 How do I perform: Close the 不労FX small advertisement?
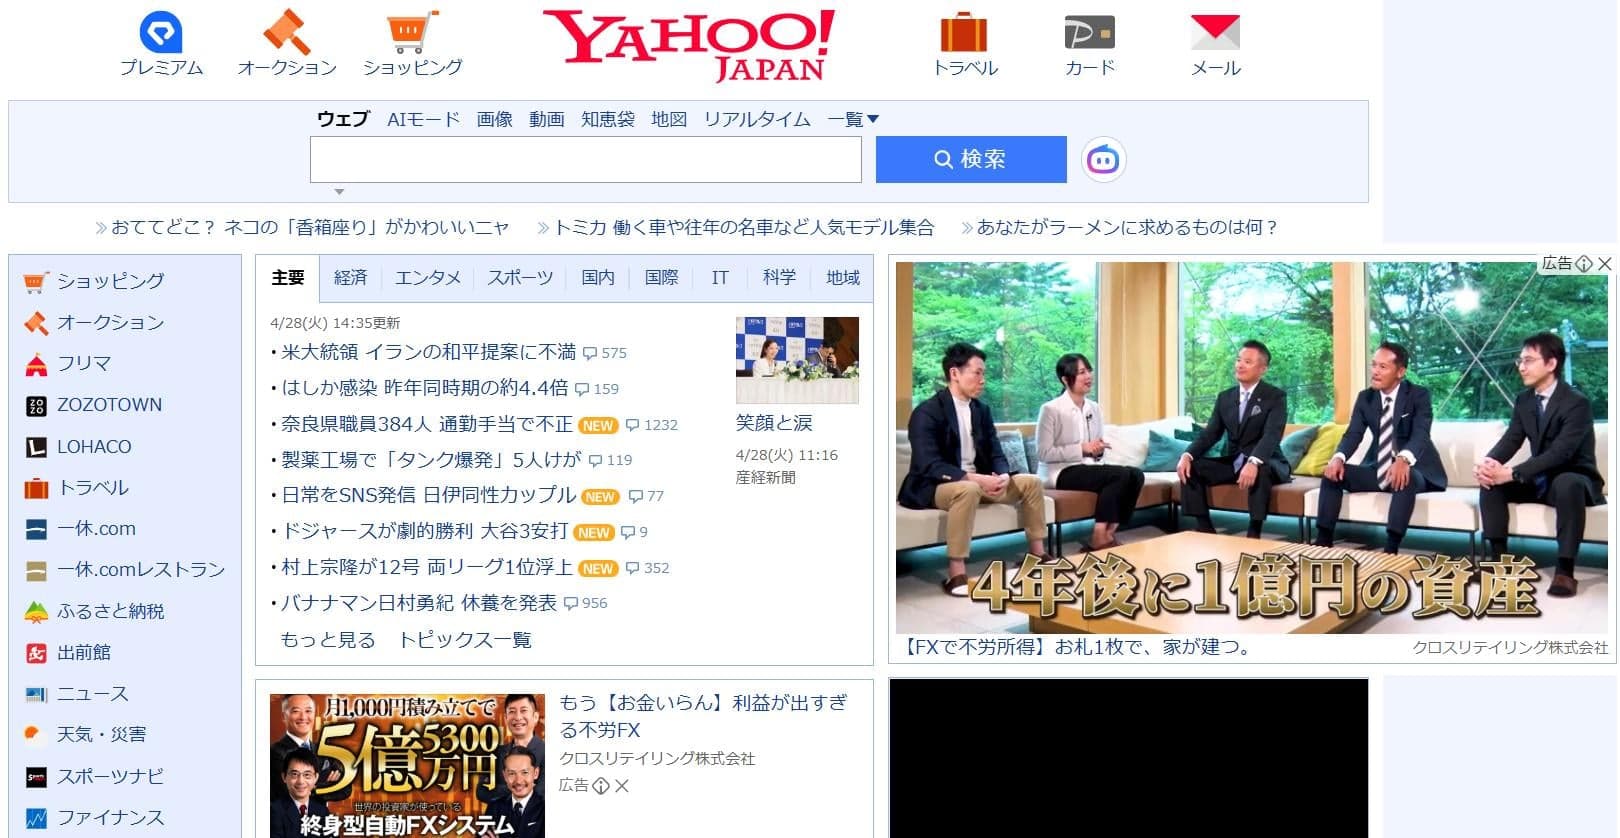(x=622, y=786)
